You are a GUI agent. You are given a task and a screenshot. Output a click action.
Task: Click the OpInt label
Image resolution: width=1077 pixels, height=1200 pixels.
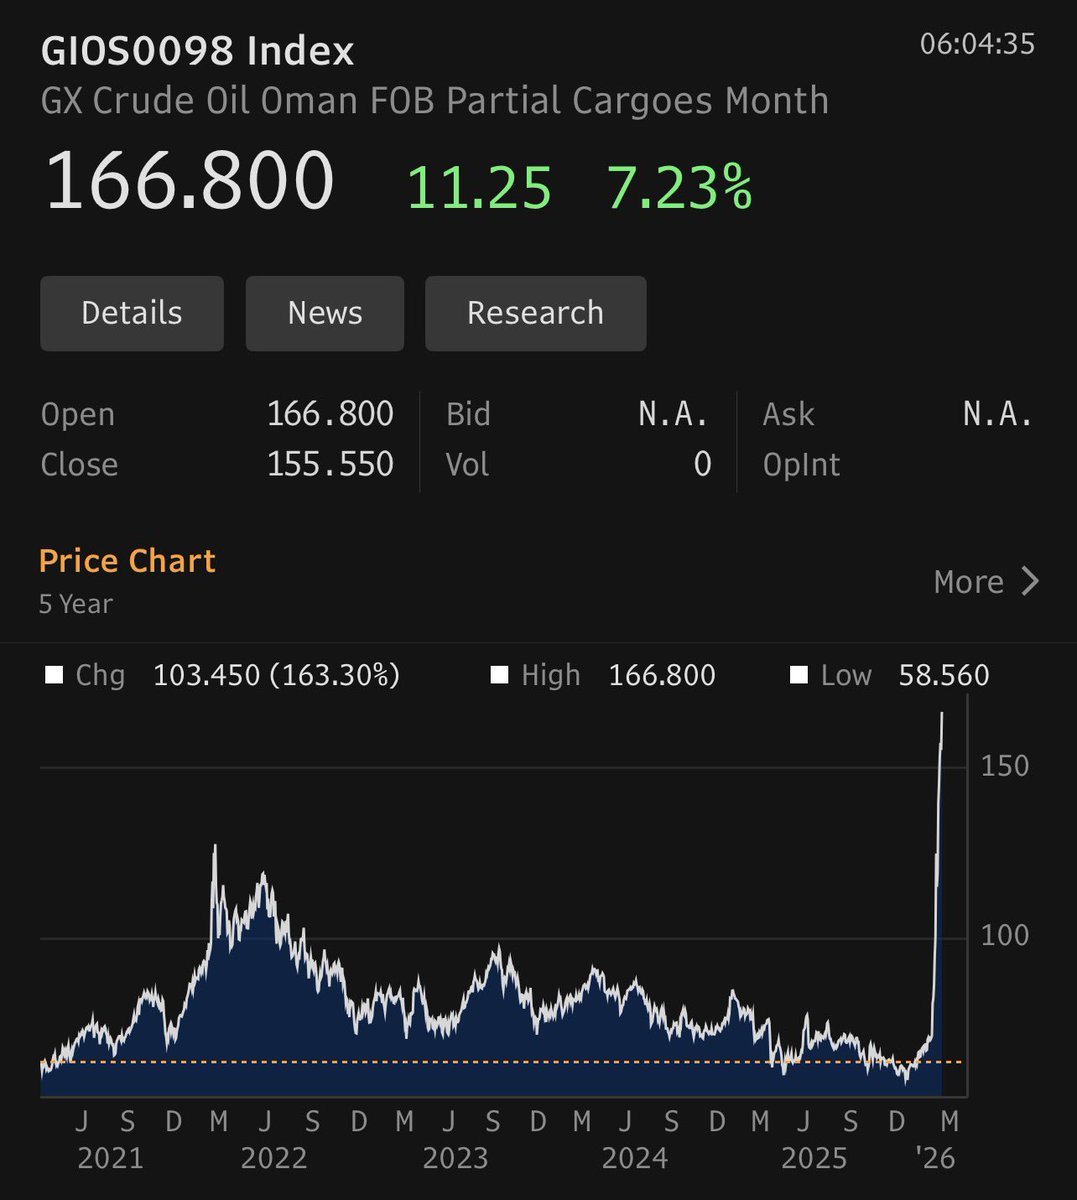click(801, 465)
